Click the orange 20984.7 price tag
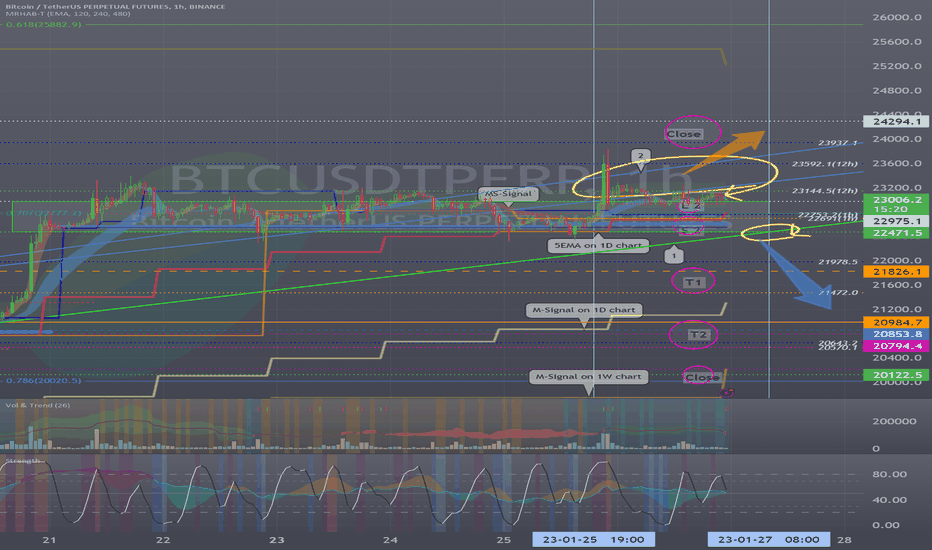This screenshot has height=550, width=932. click(x=896, y=323)
